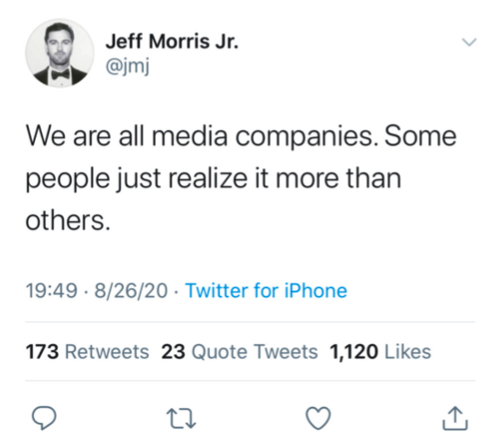Click the display name Jeff Morris Jr.
Image resolution: width=497 pixels, height=445 pixels.
(x=172, y=42)
